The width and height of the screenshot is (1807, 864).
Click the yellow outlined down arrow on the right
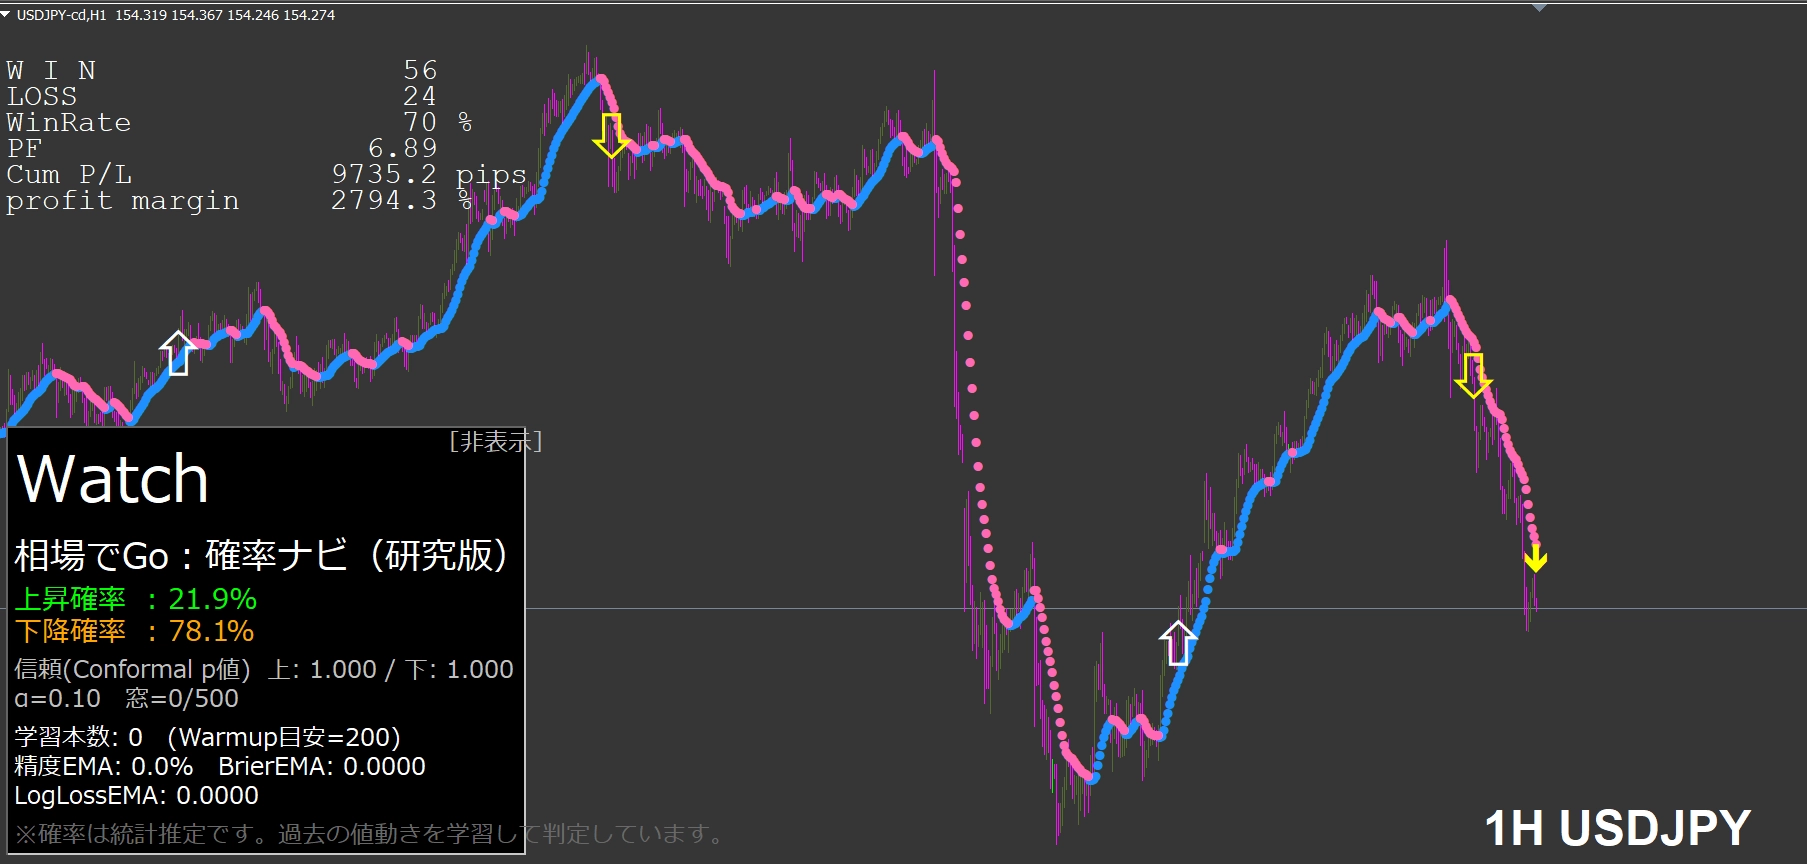pos(1472,375)
